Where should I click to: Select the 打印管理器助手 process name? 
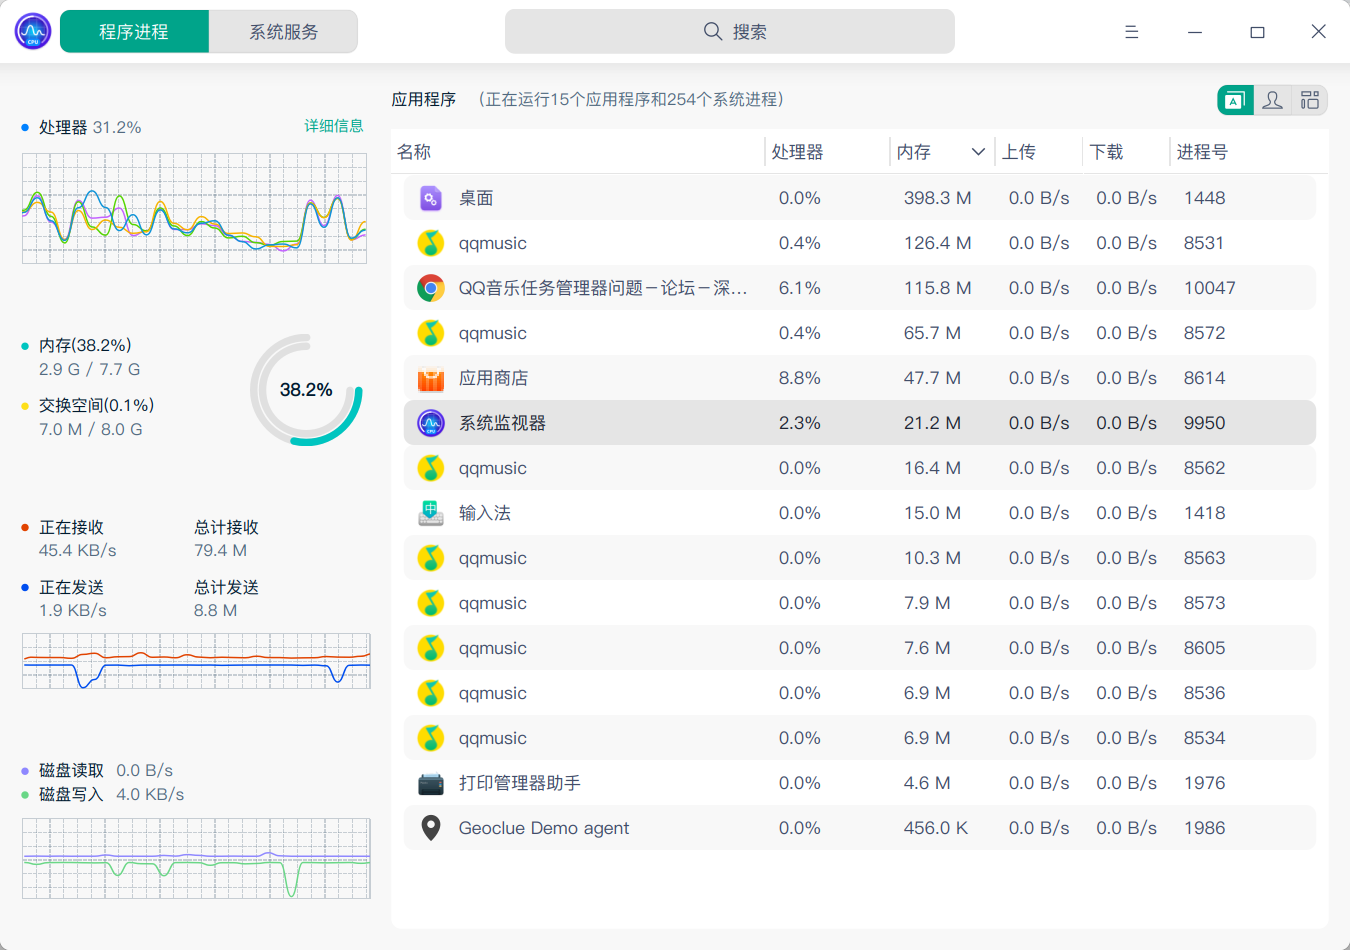pyautogui.click(x=520, y=783)
